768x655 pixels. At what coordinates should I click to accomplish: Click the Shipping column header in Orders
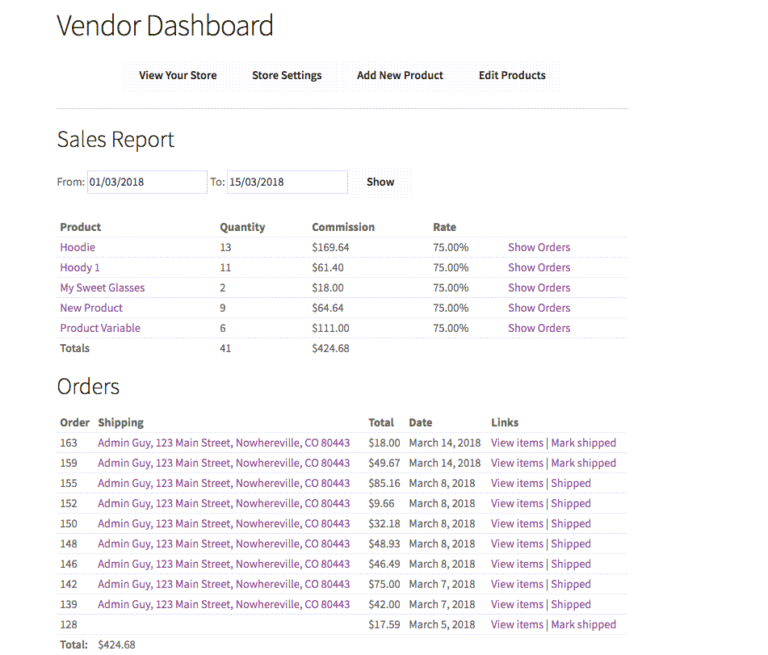120,423
